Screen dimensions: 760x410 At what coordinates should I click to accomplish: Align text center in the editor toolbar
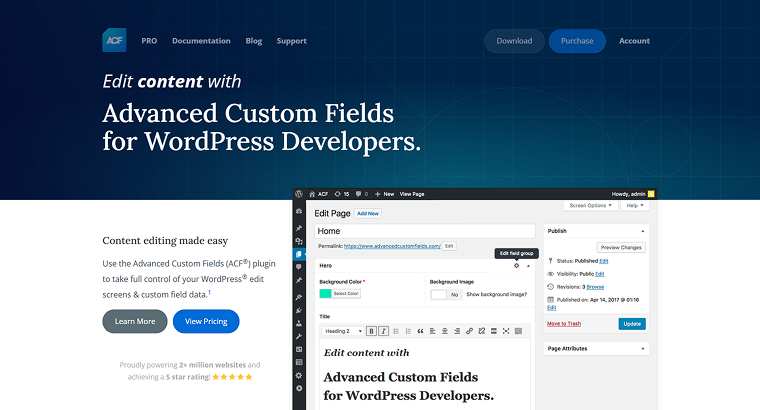[x=444, y=331]
